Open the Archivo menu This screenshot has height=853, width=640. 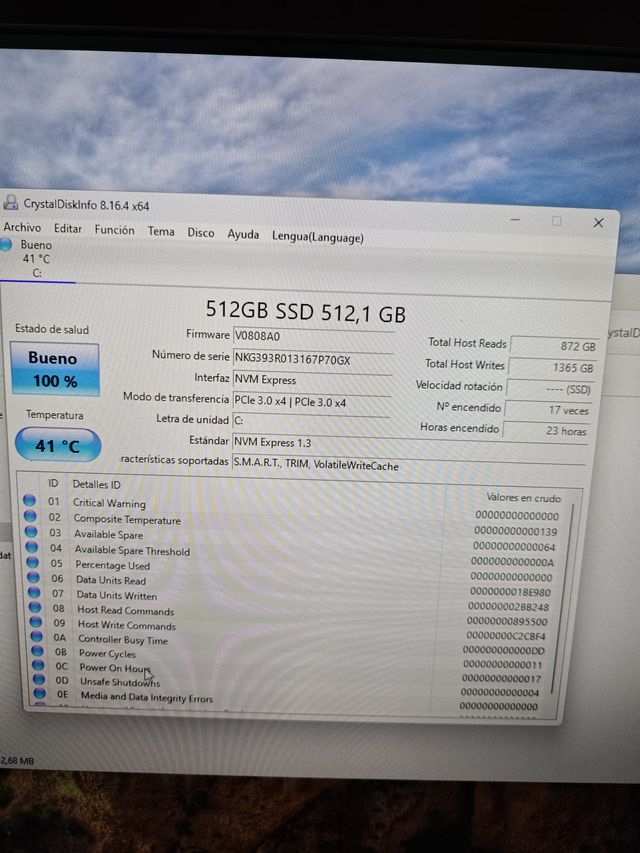tap(22, 228)
